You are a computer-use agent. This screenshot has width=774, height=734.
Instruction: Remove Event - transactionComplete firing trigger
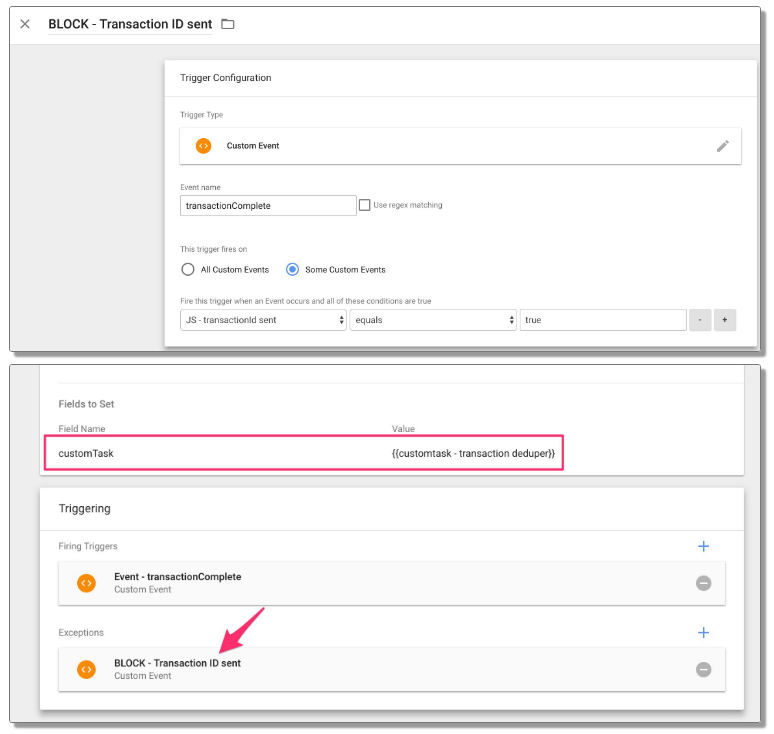click(x=703, y=583)
